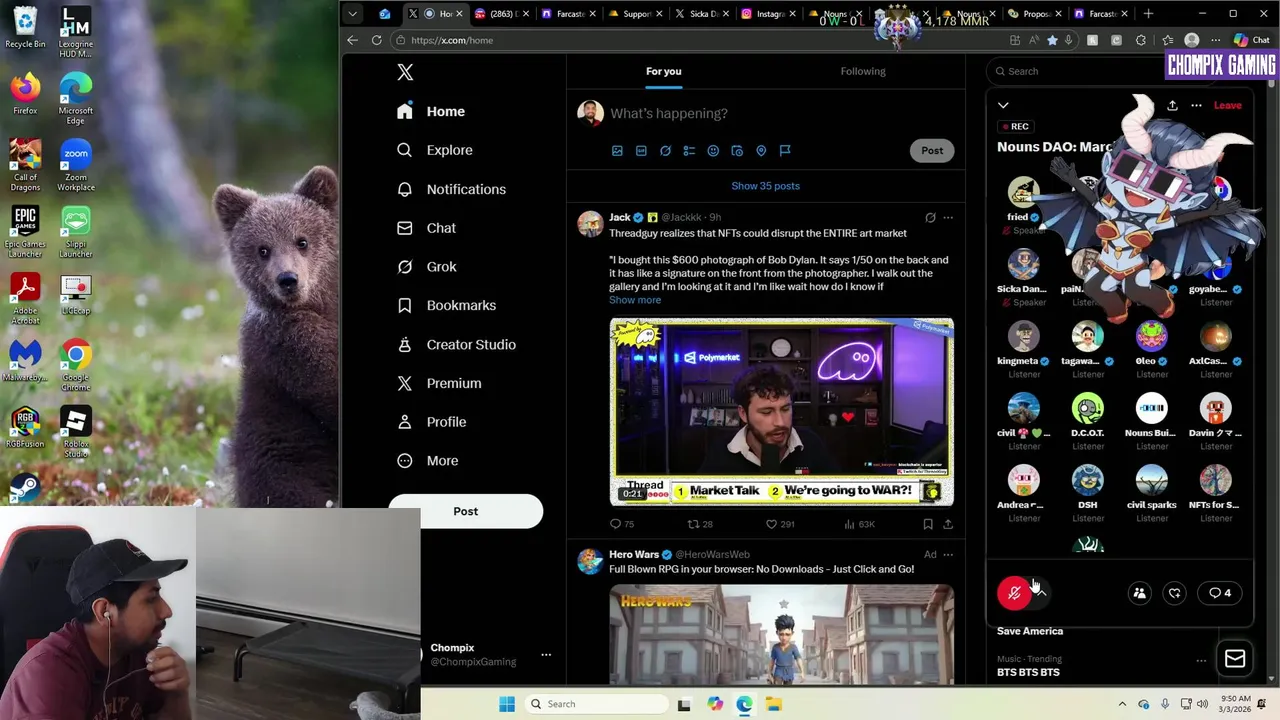Screen dimensions: 1280x720
Task: Open Creator Studio in the sidebar
Action: pos(457,344)
